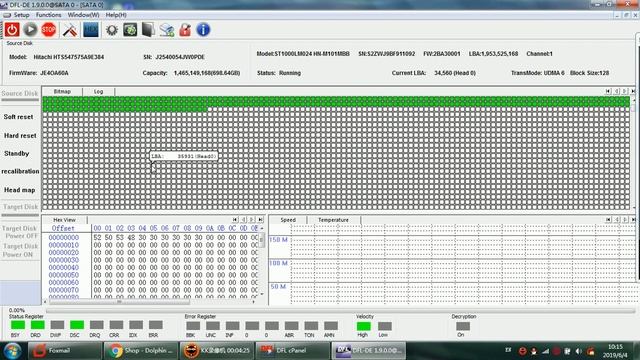Select hex offset row 00000010
Viewport: 640px width, 360px height.
click(x=64, y=245)
